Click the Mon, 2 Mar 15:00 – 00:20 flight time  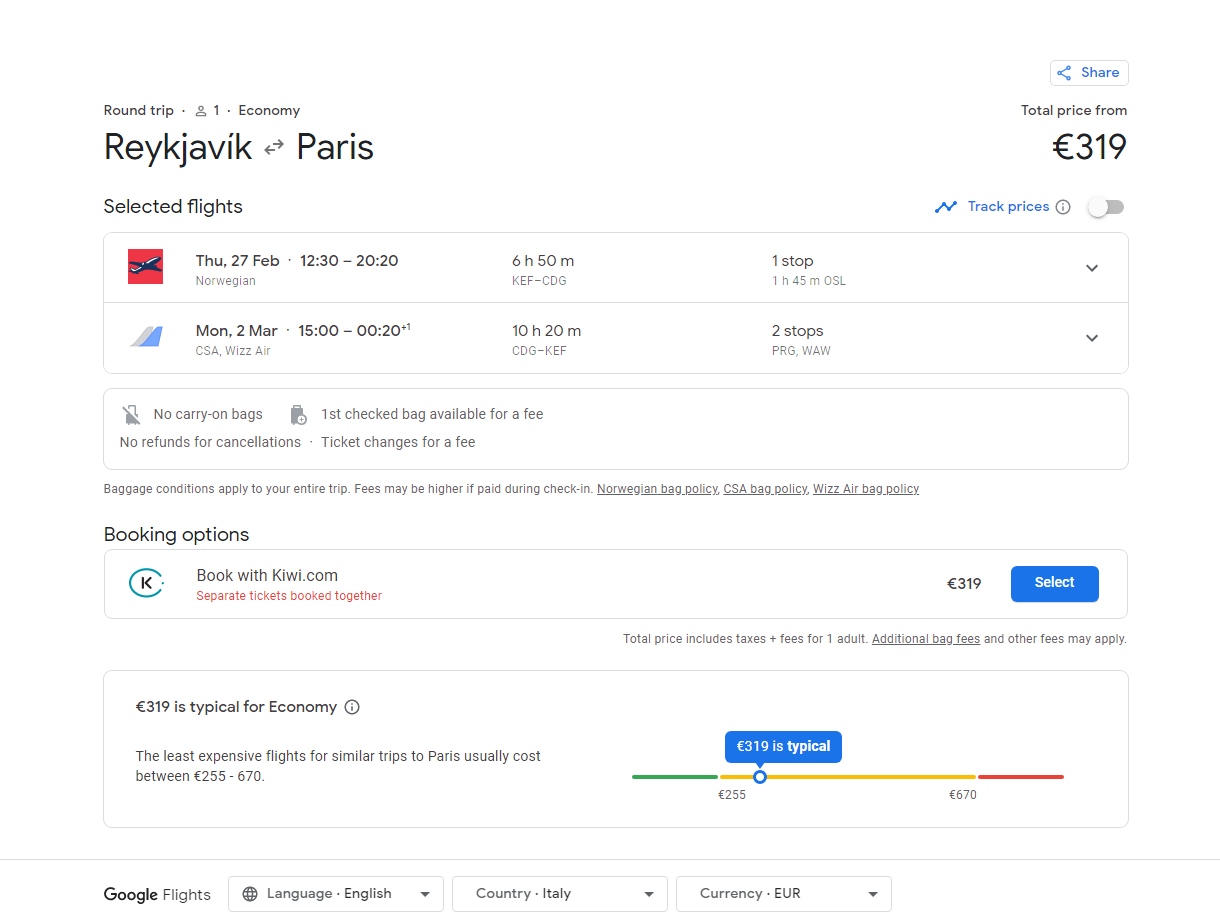[x=303, y=331]
